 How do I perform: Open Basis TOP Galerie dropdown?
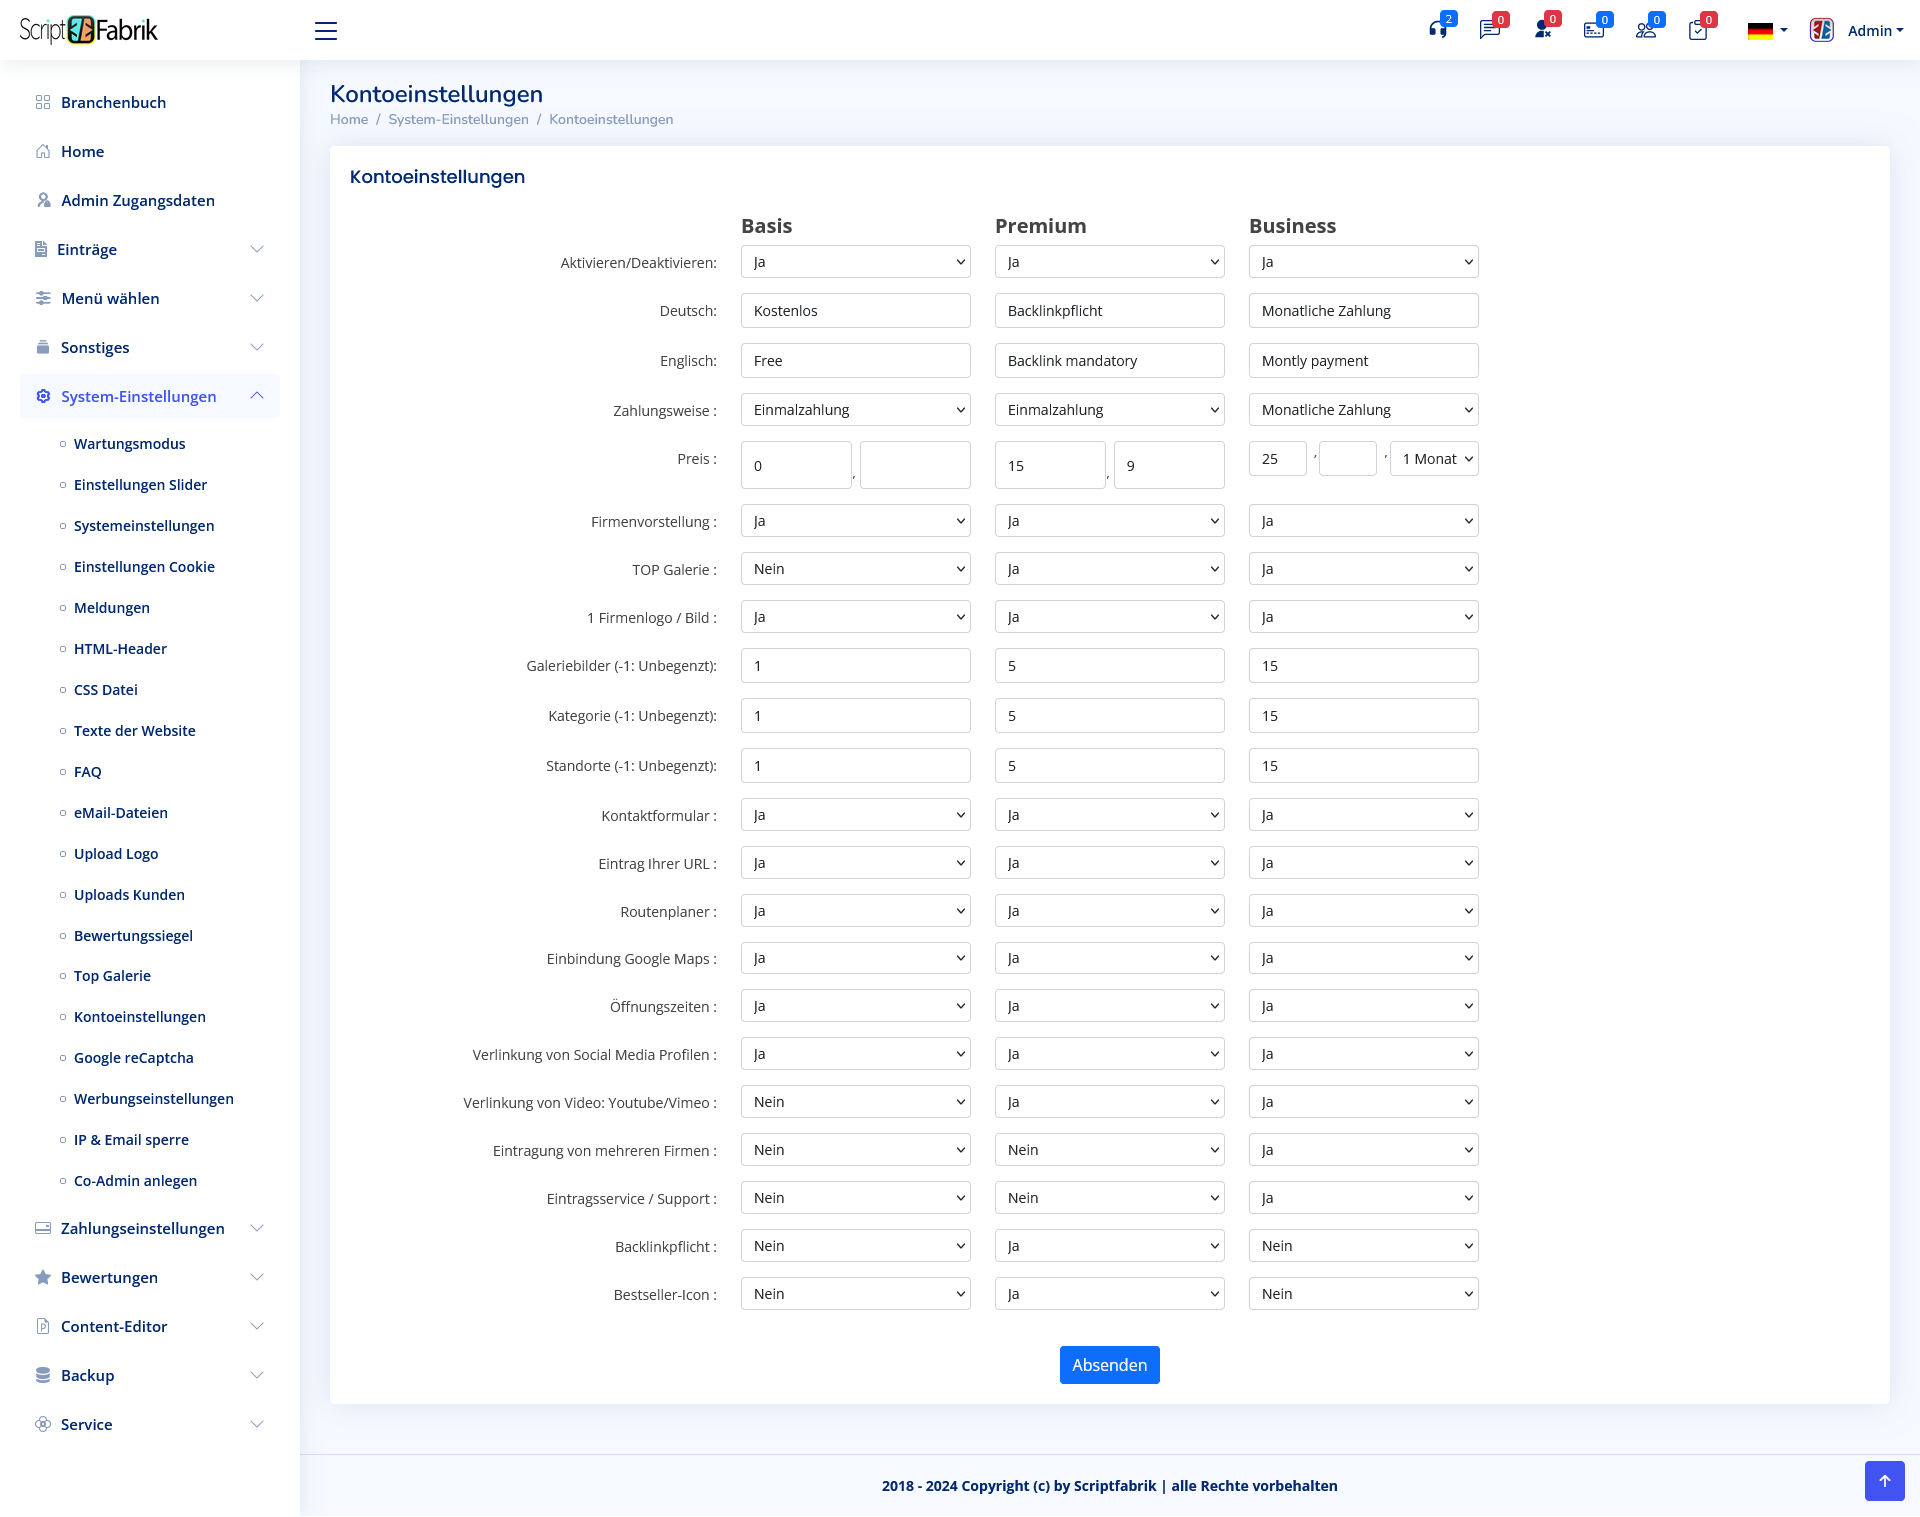click(x=855, y=569)
